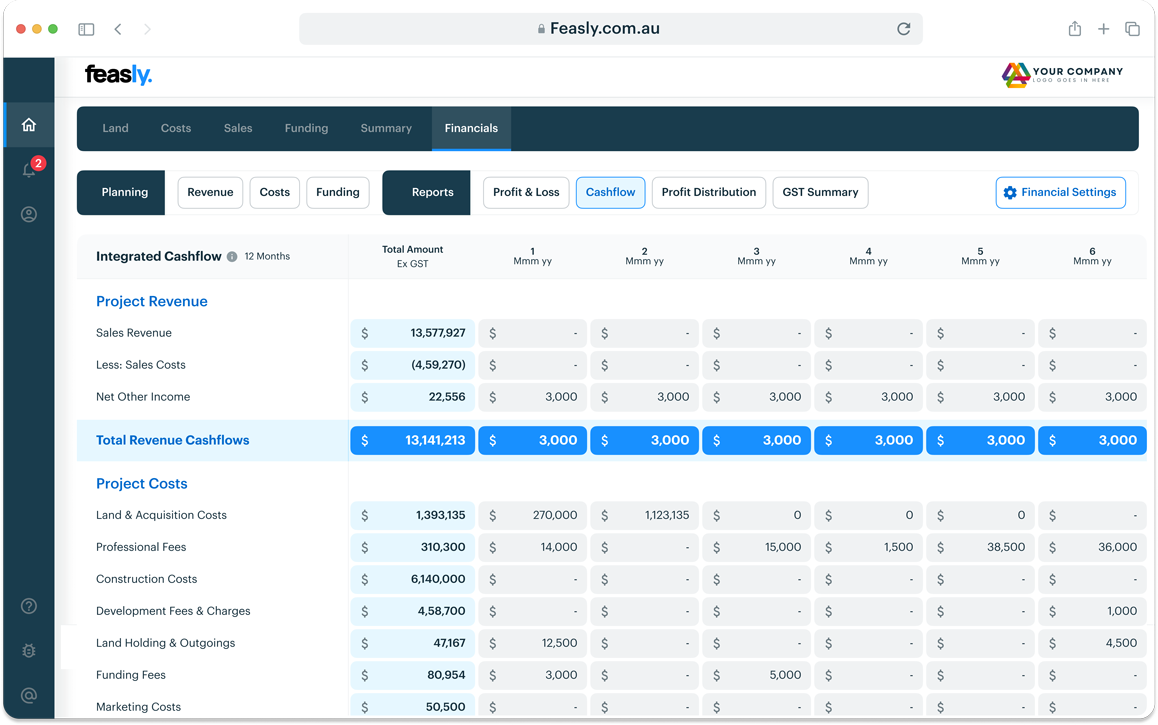
Task: Click the @ contact icon at sidebar bottom
Action: [x=28, y=695]
